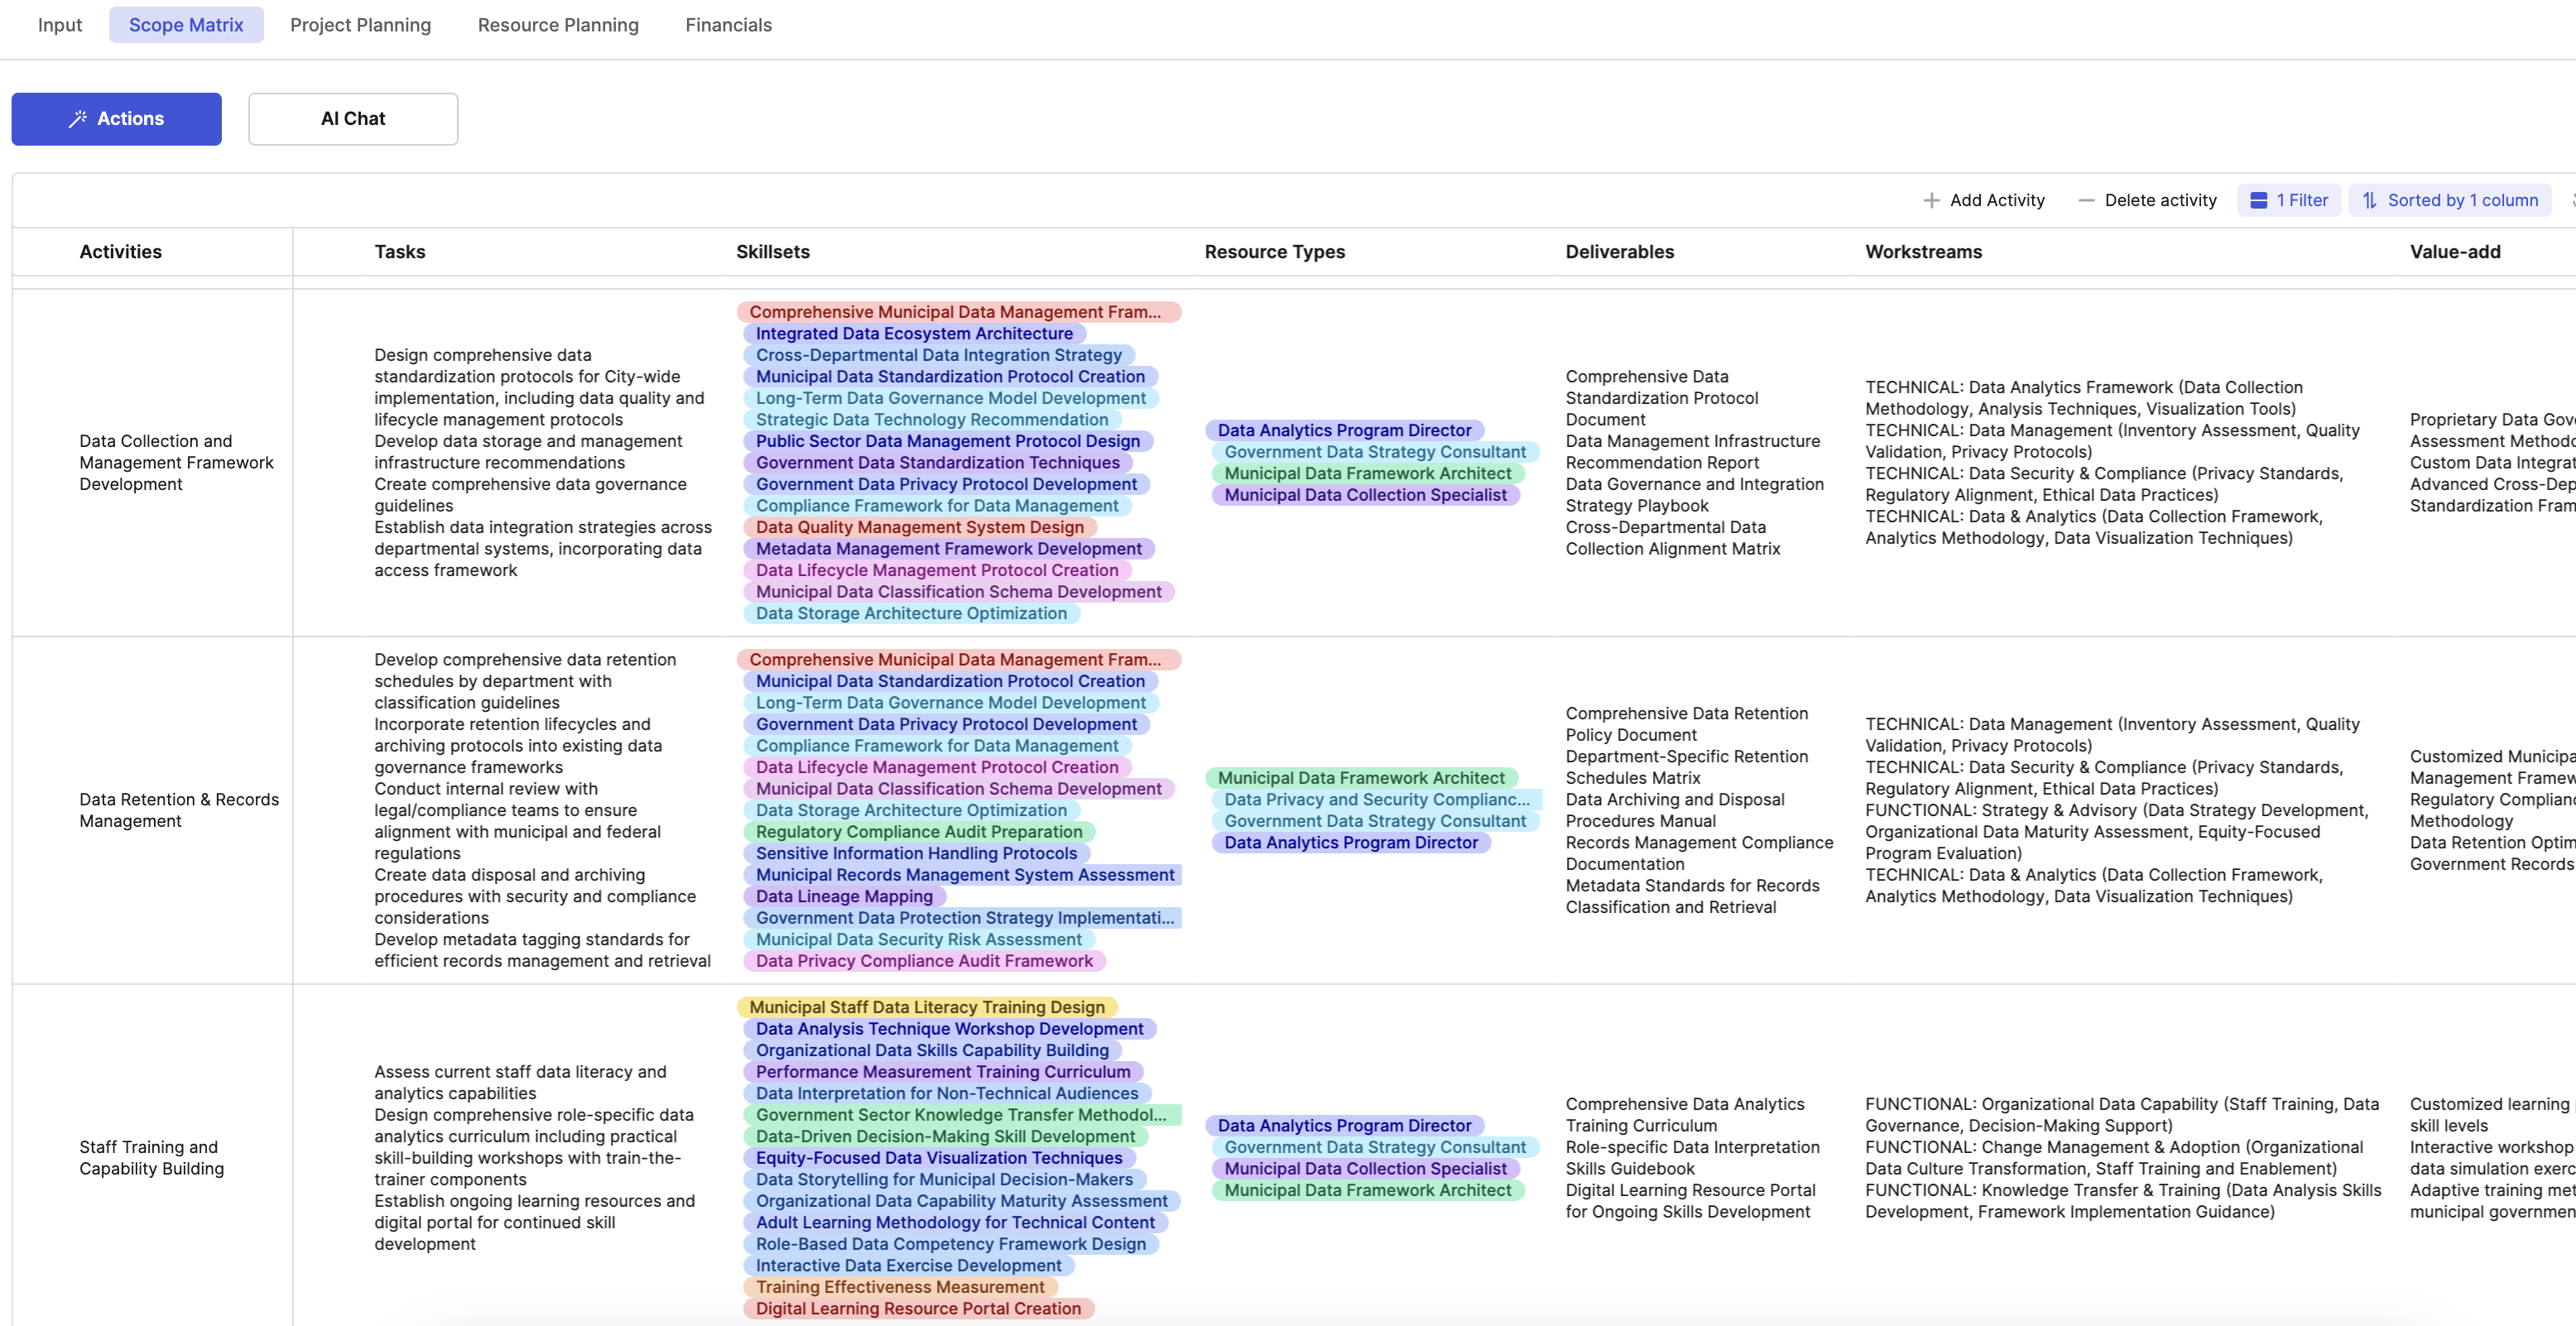Click the yellow Municipal Staff Data Literacy Training Design tag

(927, 1007)
